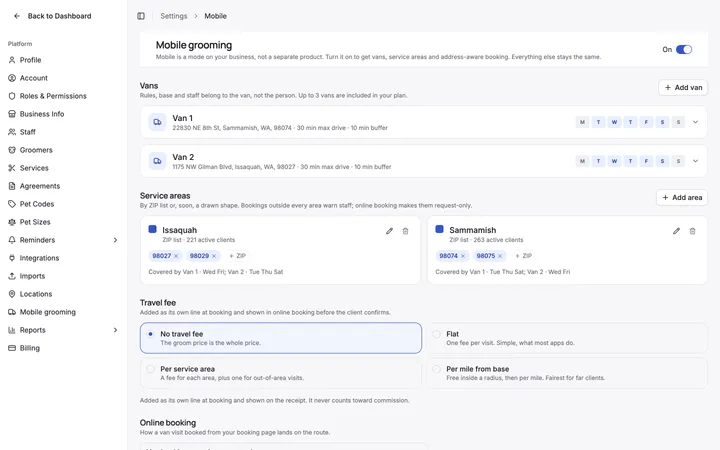Click the Van 2 truck icon

(x=157, y=161)
